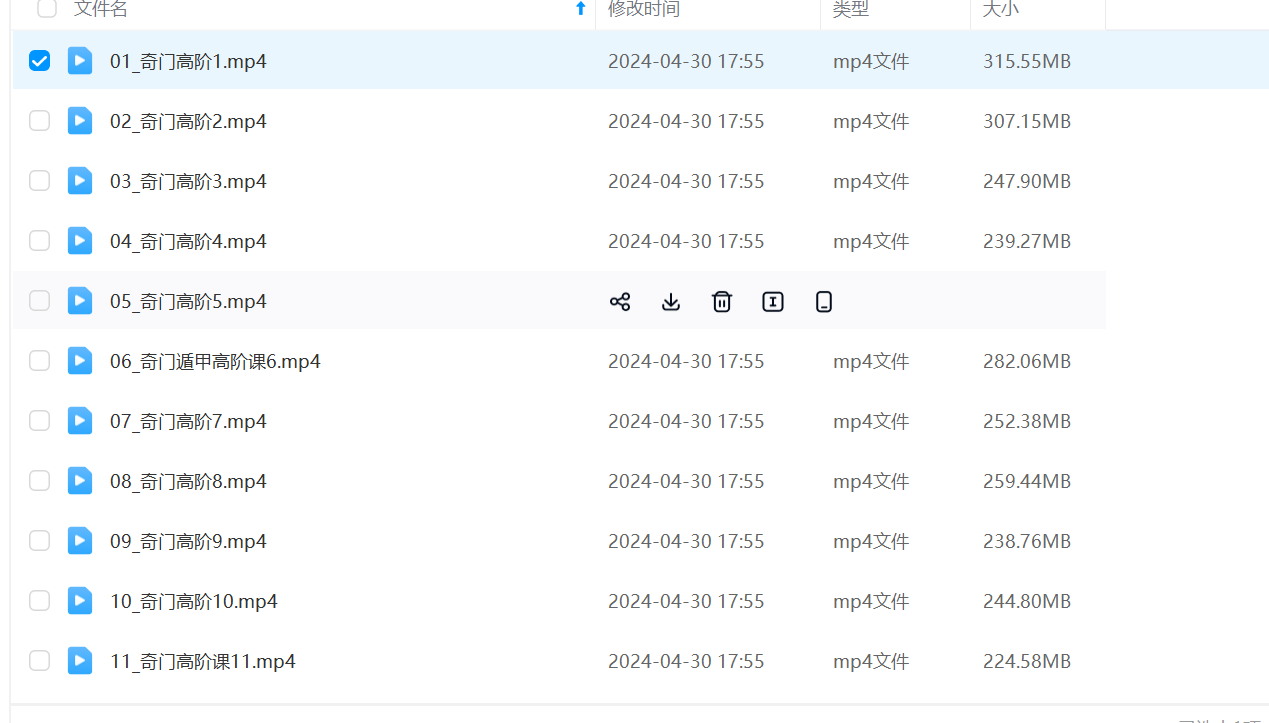1269x723 pixels.
Task: Open the file 10_奇门高阶10.mp4
Action: pyautogui.click(x=193, y=601)
